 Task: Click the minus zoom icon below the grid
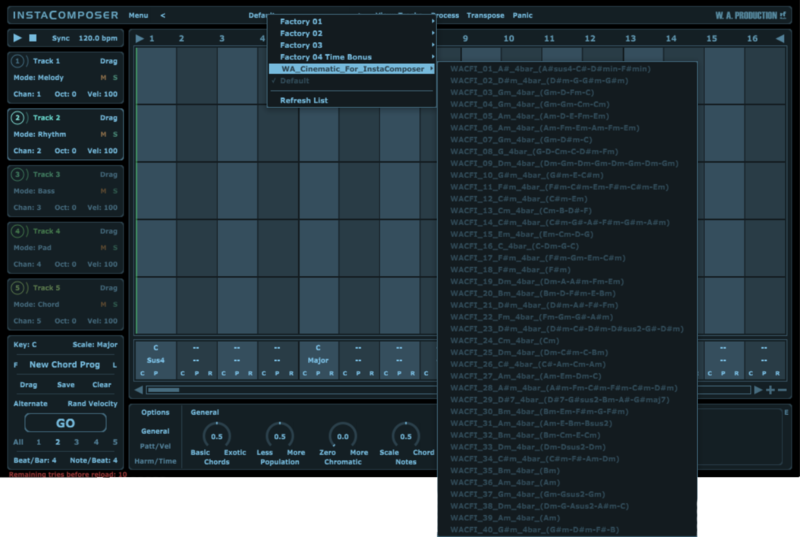tap(782, 389)
